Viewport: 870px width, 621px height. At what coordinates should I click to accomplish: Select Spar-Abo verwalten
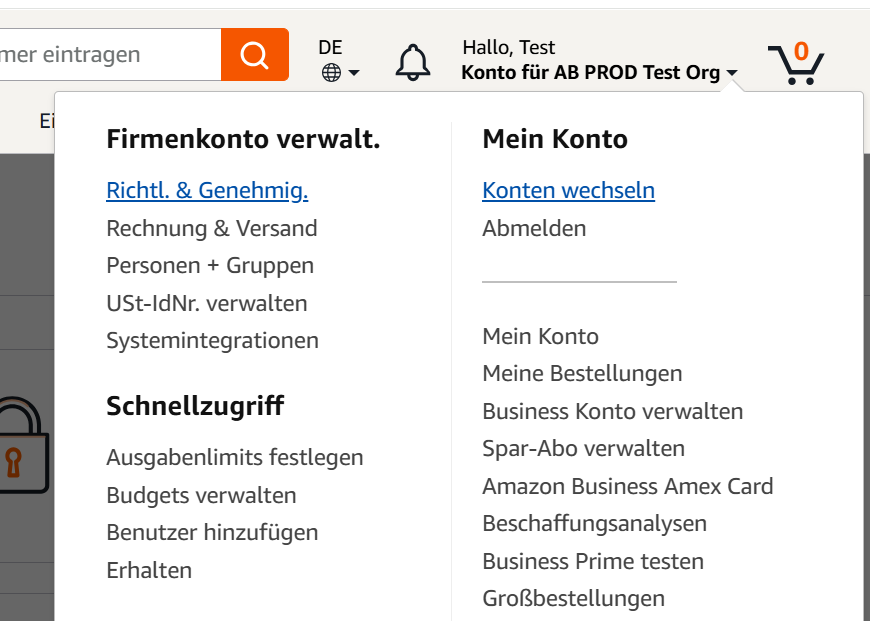(x=585, y=448)
